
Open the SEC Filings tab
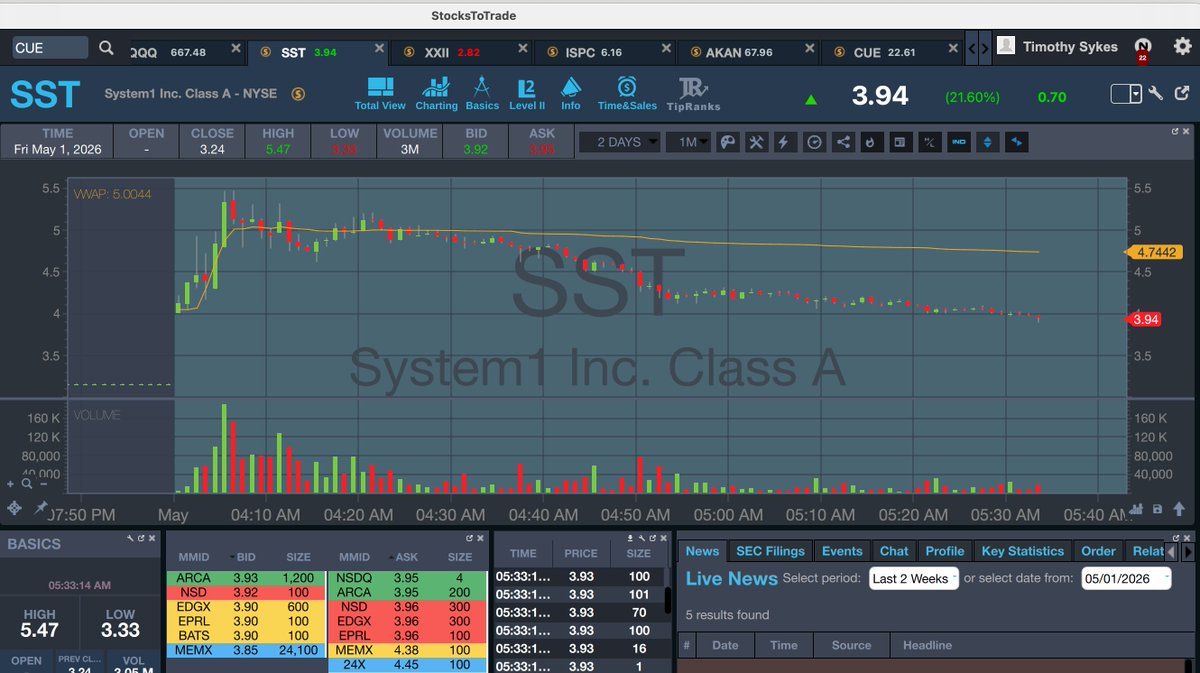[770, 551]
